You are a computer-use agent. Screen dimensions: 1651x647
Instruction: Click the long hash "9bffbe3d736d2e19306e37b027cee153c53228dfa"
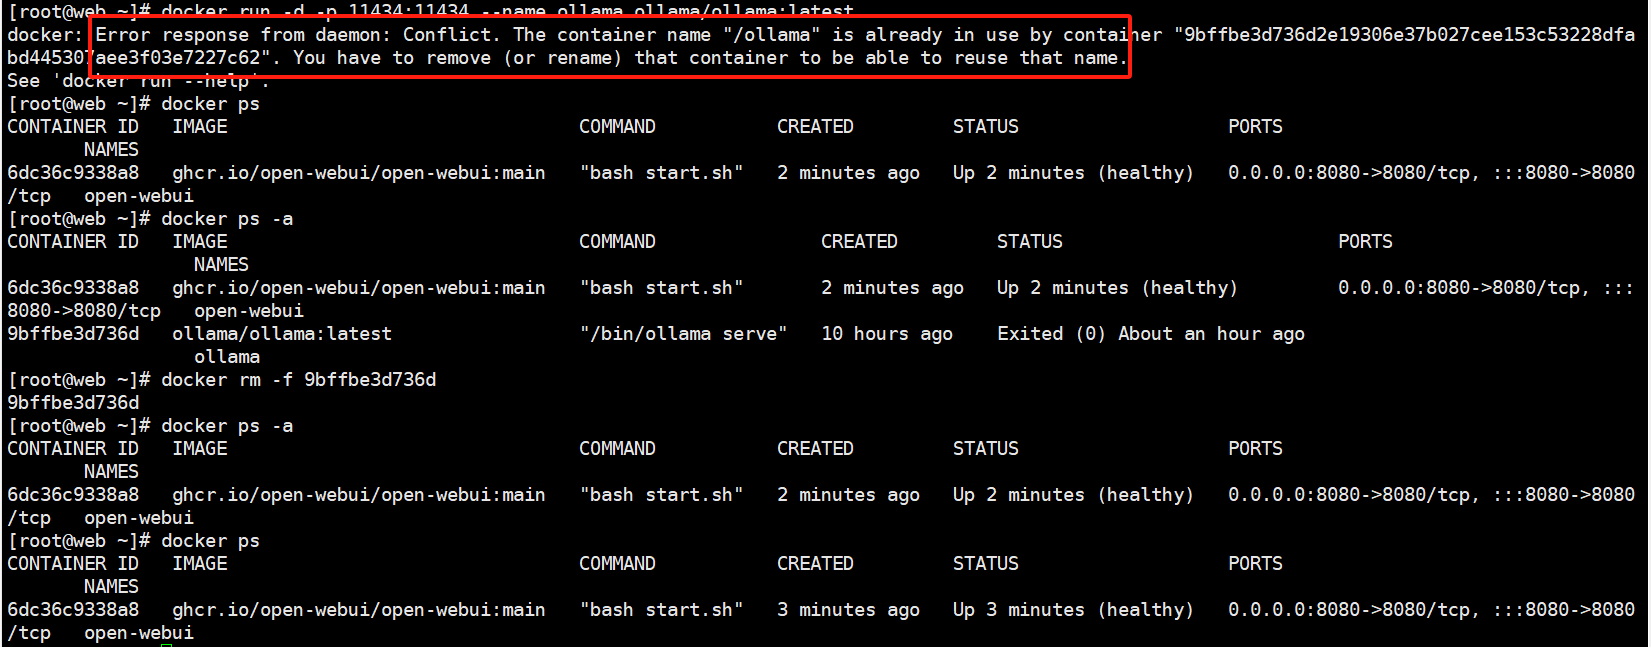coord(1405,35)
